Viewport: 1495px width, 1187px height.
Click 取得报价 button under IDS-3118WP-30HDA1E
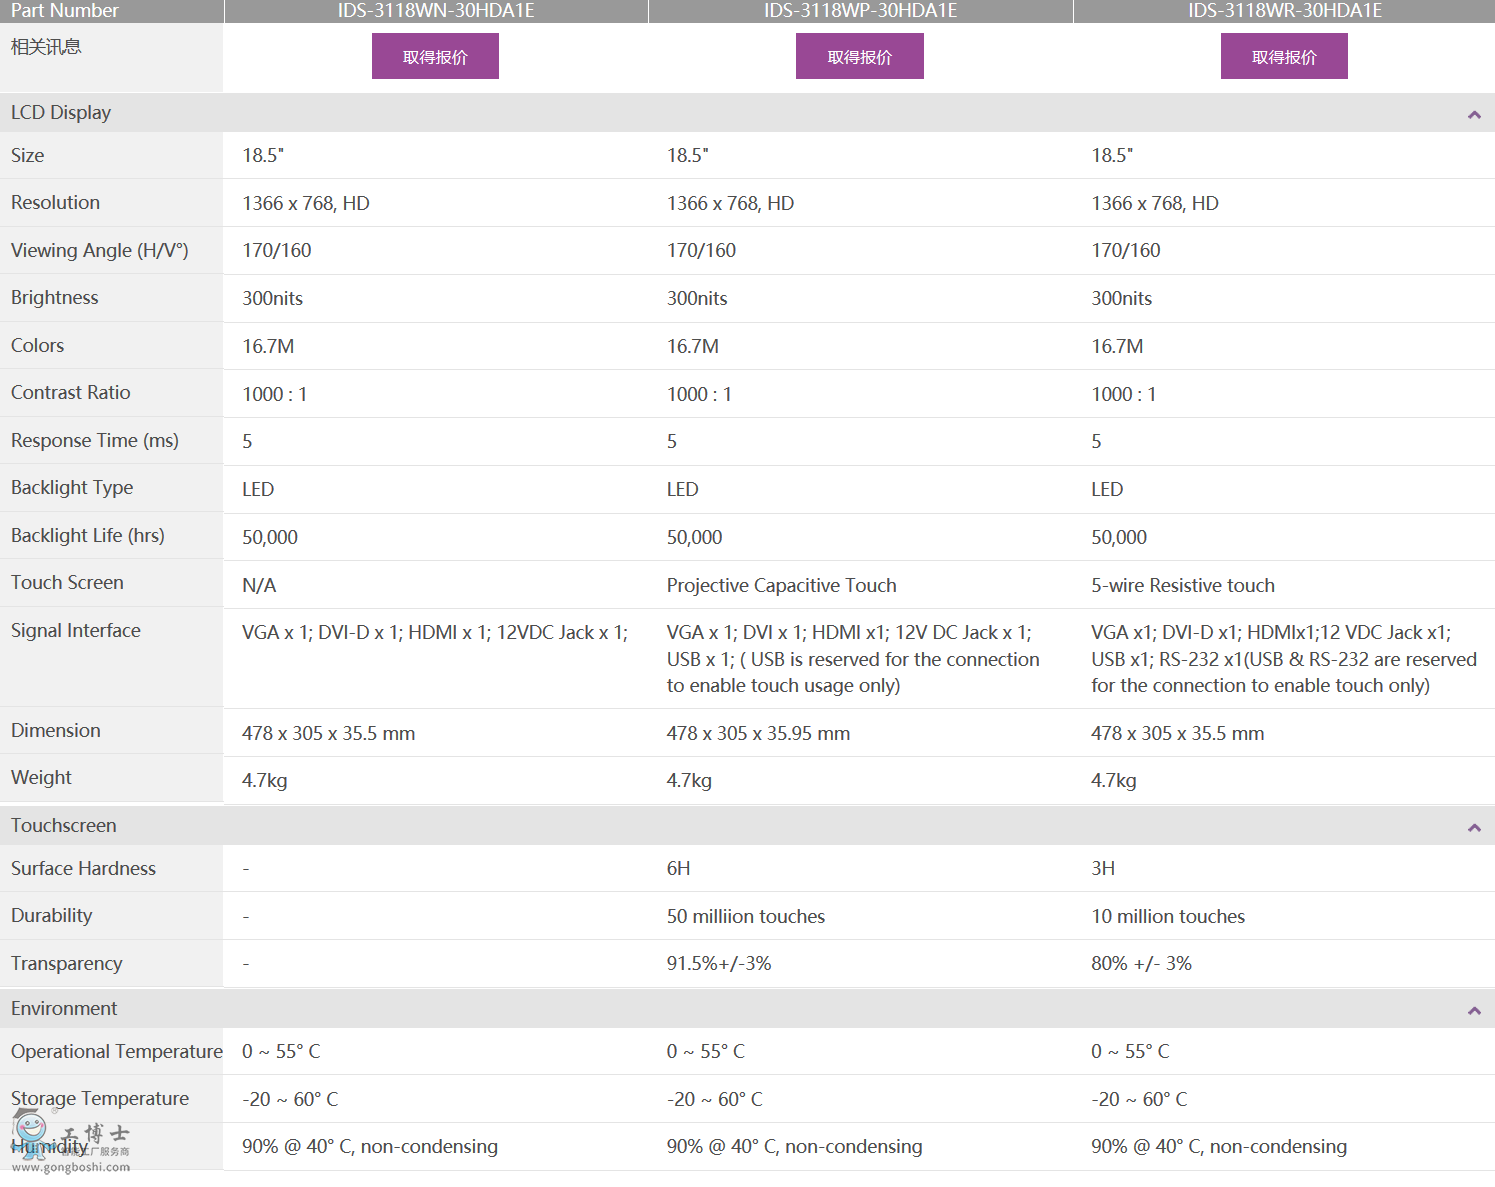(859, 57)
